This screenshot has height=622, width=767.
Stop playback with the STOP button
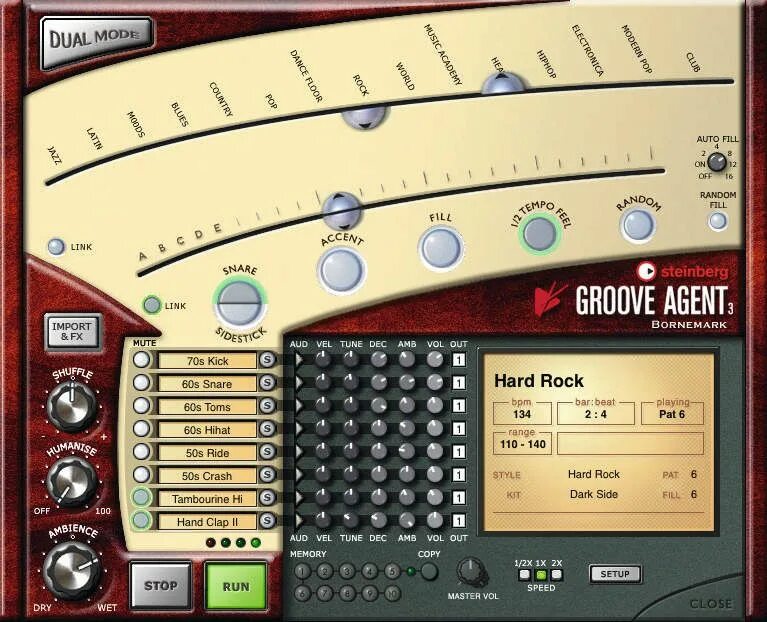[x=160, y=585]
